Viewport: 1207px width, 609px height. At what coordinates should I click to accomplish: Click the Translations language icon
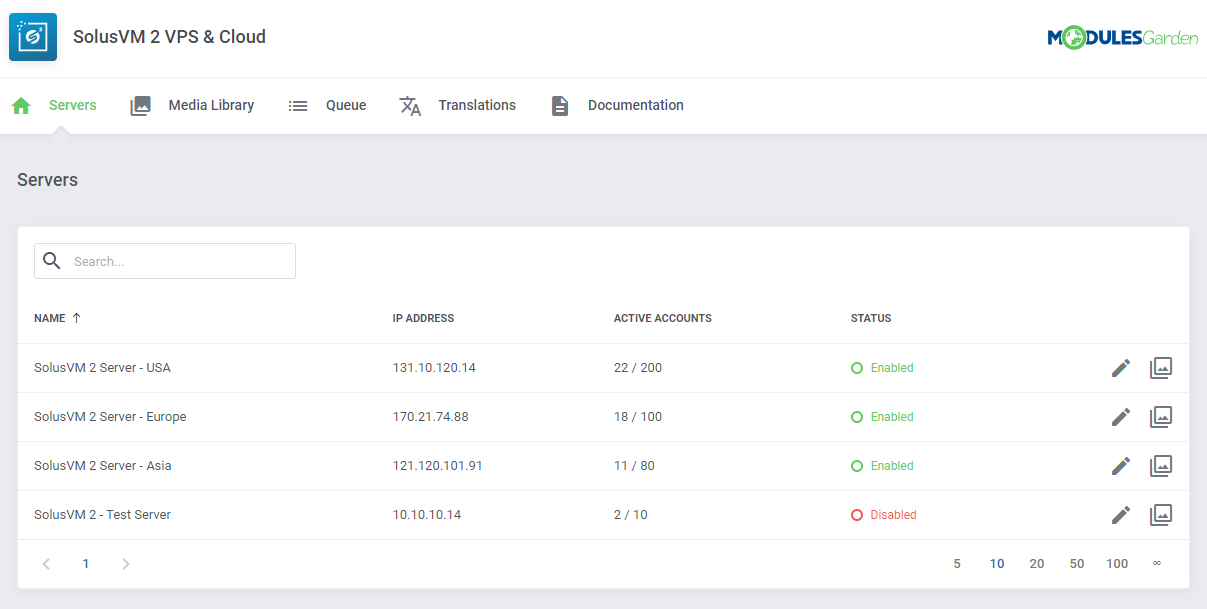point(410,106)
